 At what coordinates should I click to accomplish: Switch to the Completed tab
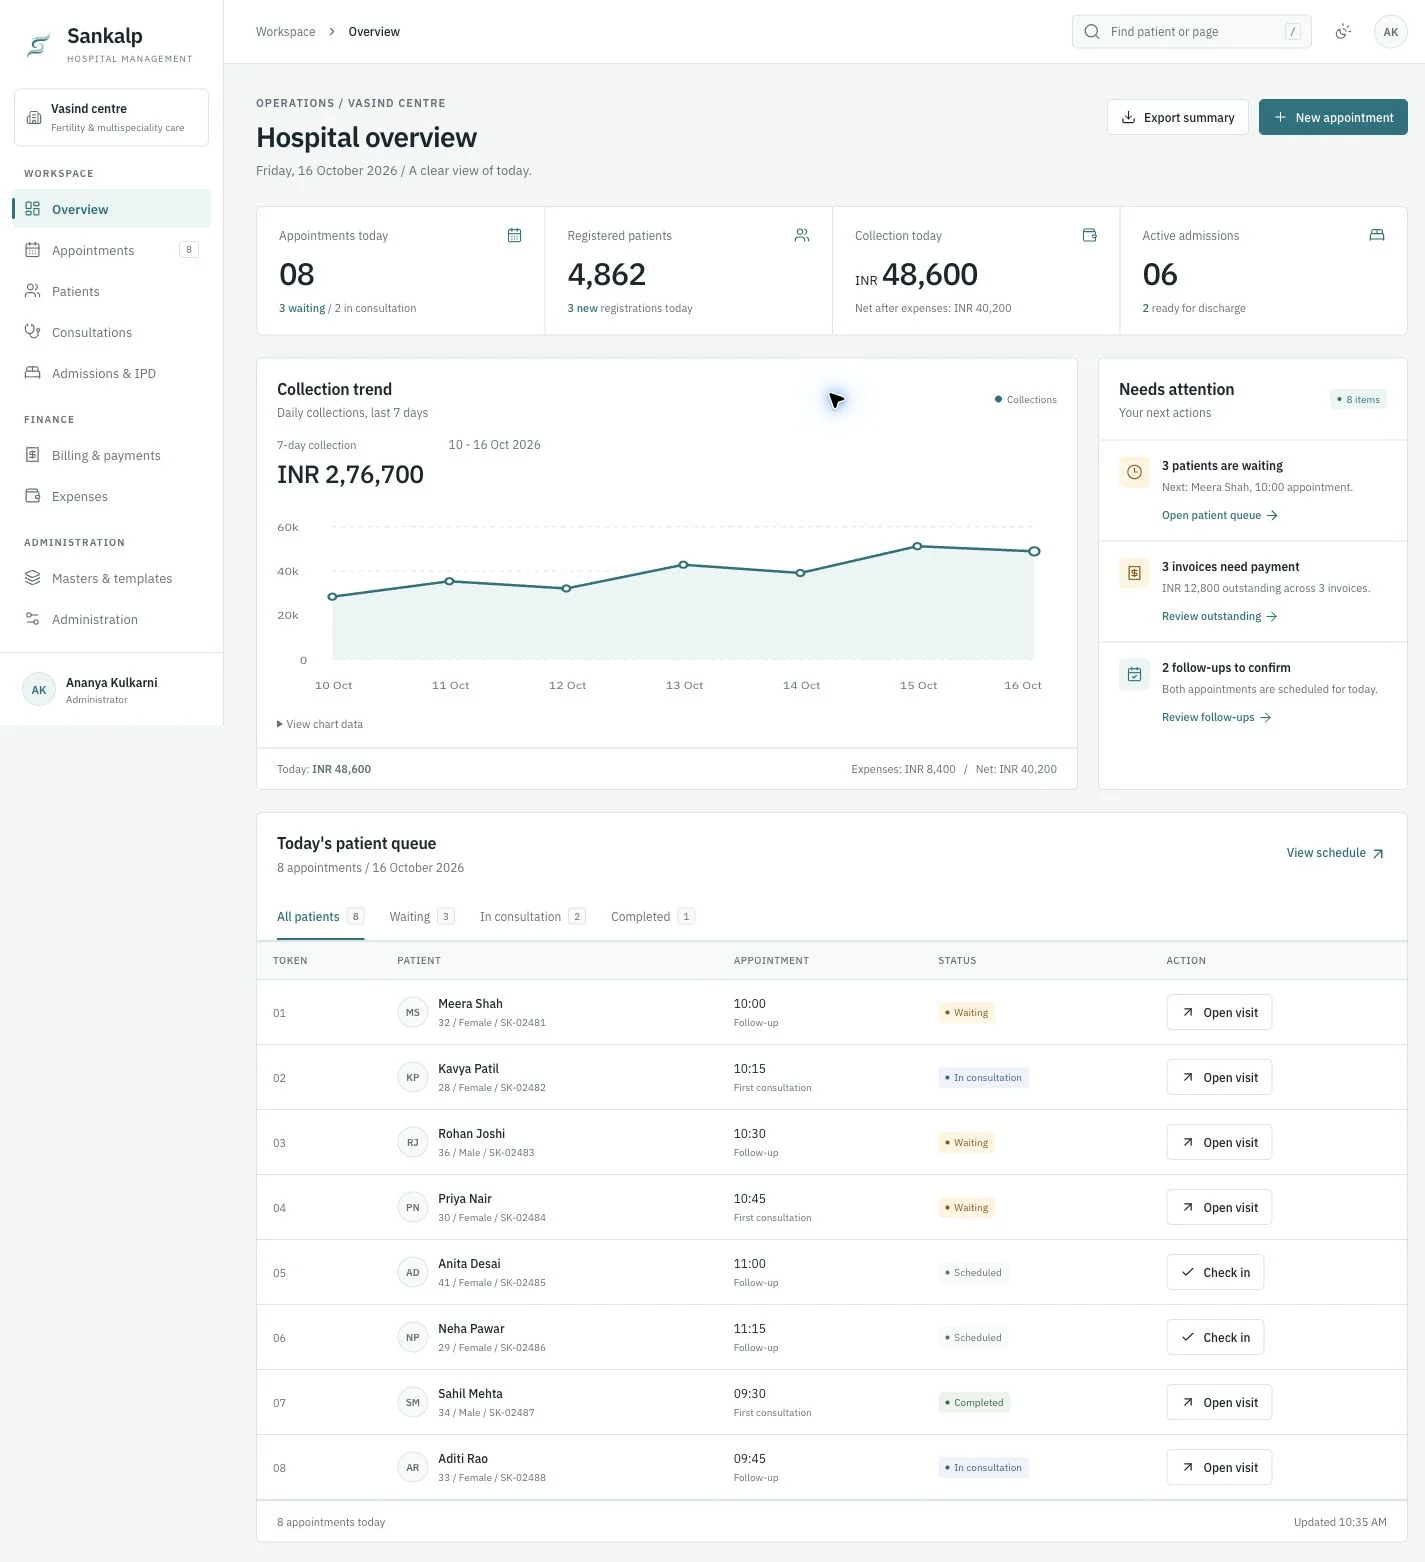(653, 916)
